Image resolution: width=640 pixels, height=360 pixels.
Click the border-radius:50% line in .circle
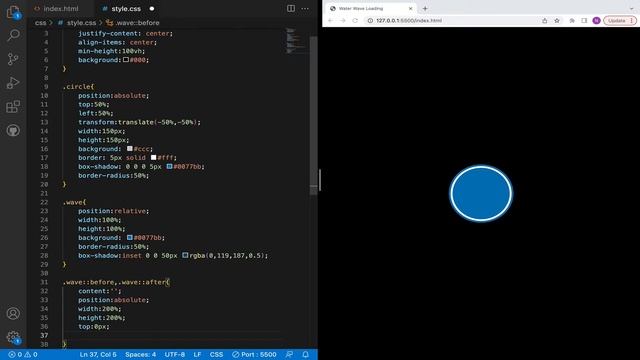[x=113, y=176]
